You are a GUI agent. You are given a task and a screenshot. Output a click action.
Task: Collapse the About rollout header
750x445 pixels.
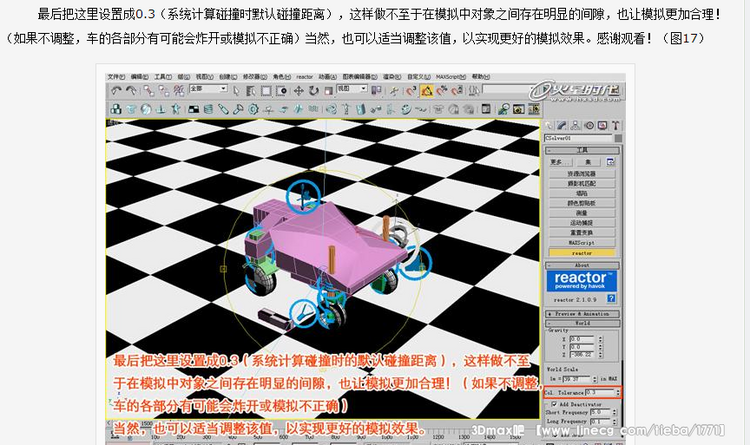pyautogui.click(x=582, y=265)
